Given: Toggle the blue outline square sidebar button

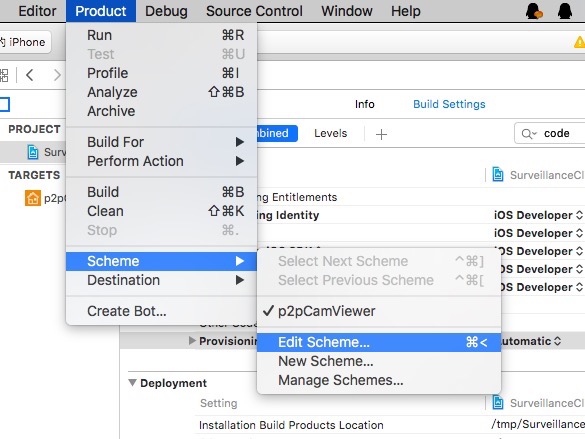Looking at the screenshot, I should [x=4, y=104].
